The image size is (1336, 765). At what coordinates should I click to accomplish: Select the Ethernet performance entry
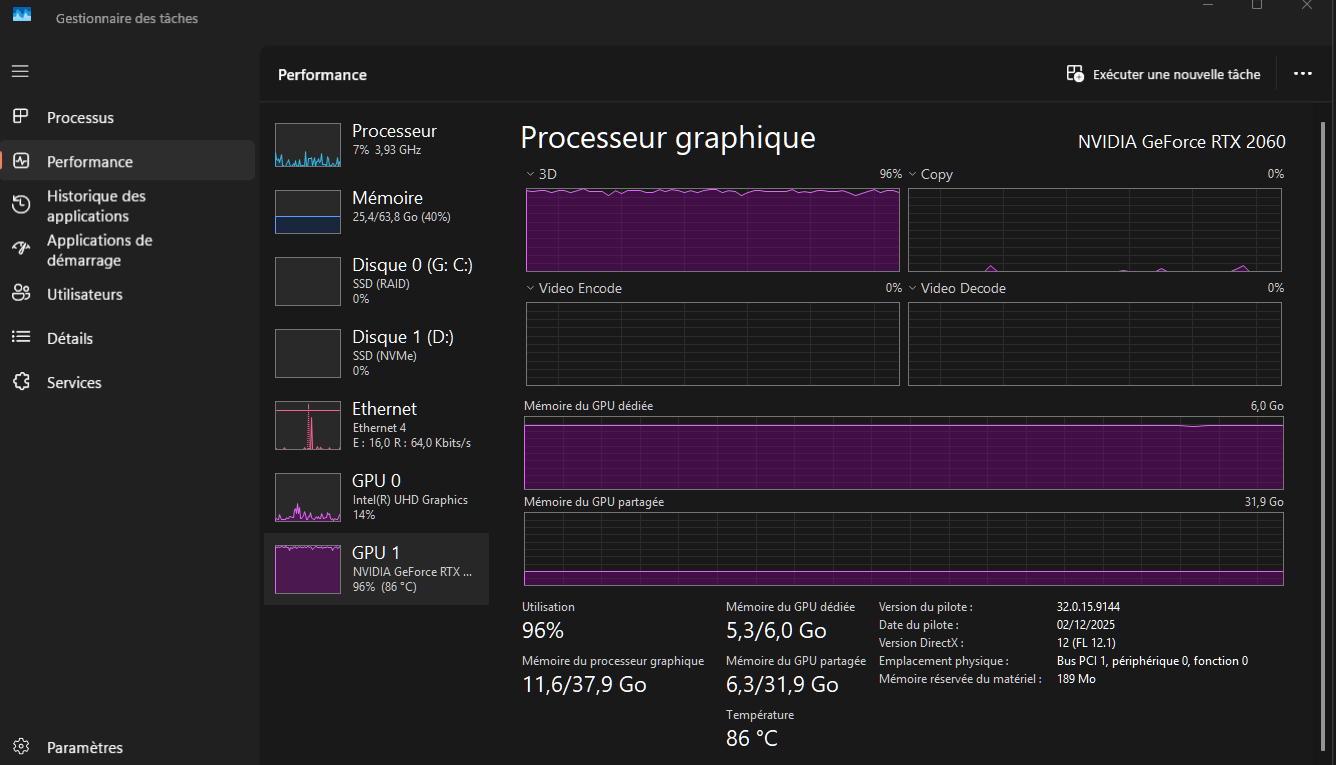[376, 425]
